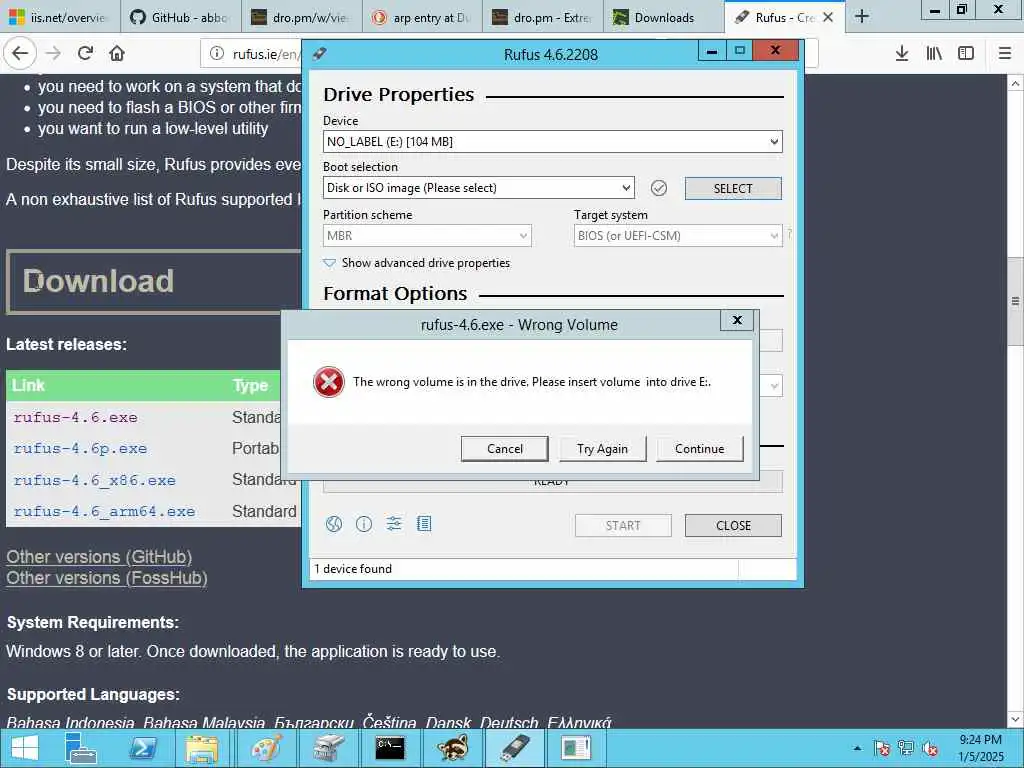Open Paint from the taskbar
1024x768 pixels.
pyautogui.click(x=266, y=748)
